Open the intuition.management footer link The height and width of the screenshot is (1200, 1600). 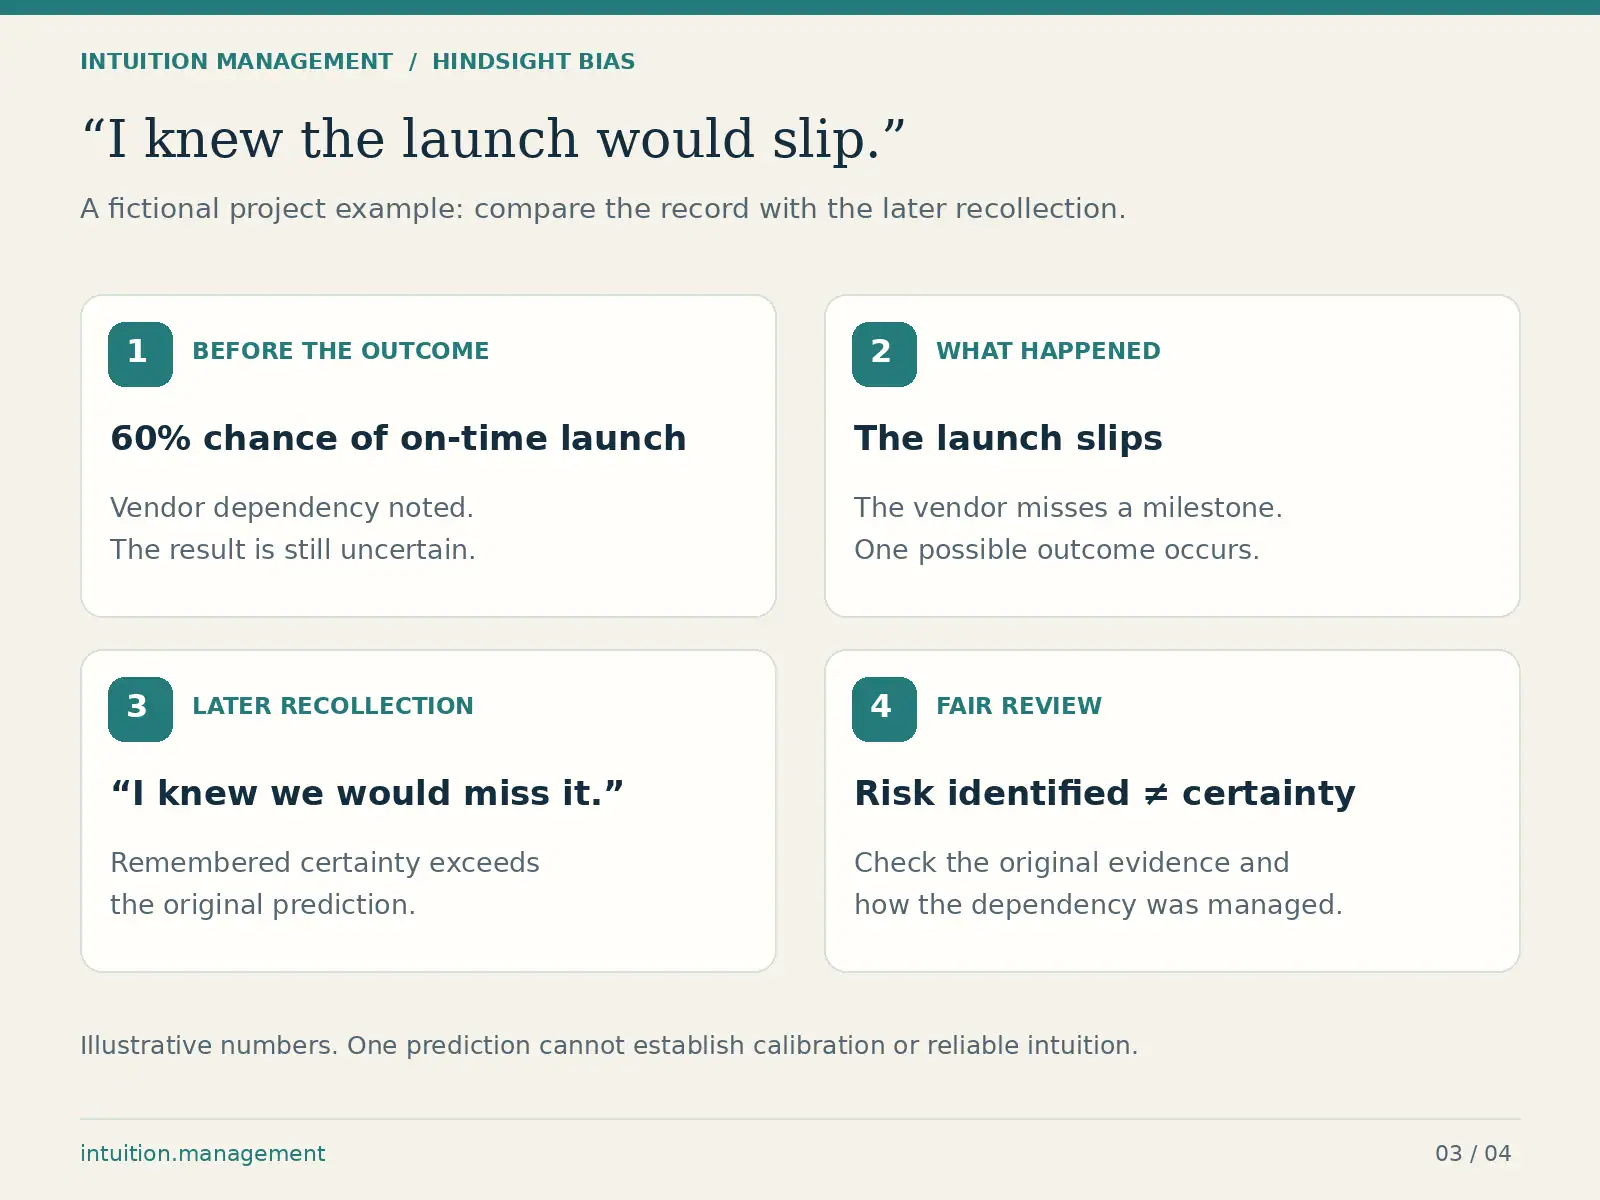pyautogui.click(x=203, y=1153)
